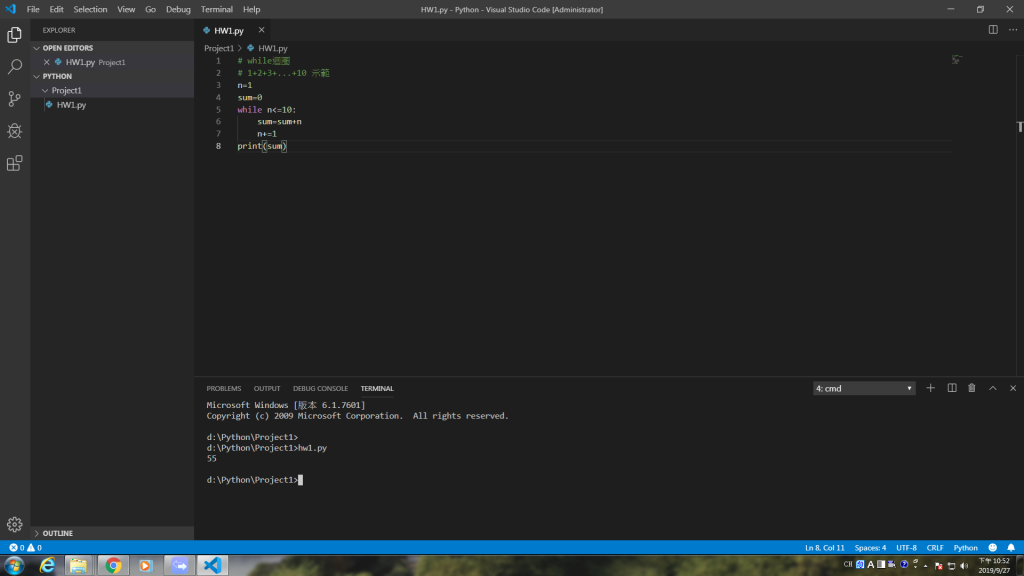Open File Explorer from the taskbar
Viewport: 1024px width, 576px height.
click(78, 566)
